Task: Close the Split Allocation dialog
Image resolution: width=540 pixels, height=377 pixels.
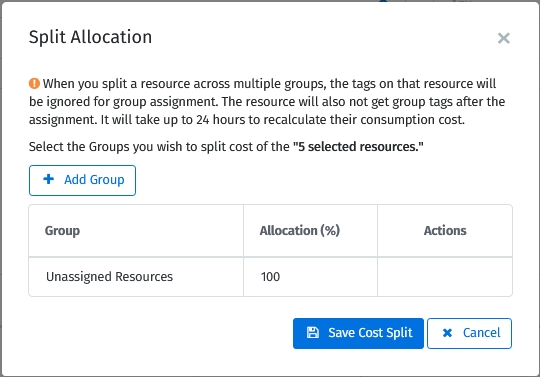Action: tap(503, 38)
